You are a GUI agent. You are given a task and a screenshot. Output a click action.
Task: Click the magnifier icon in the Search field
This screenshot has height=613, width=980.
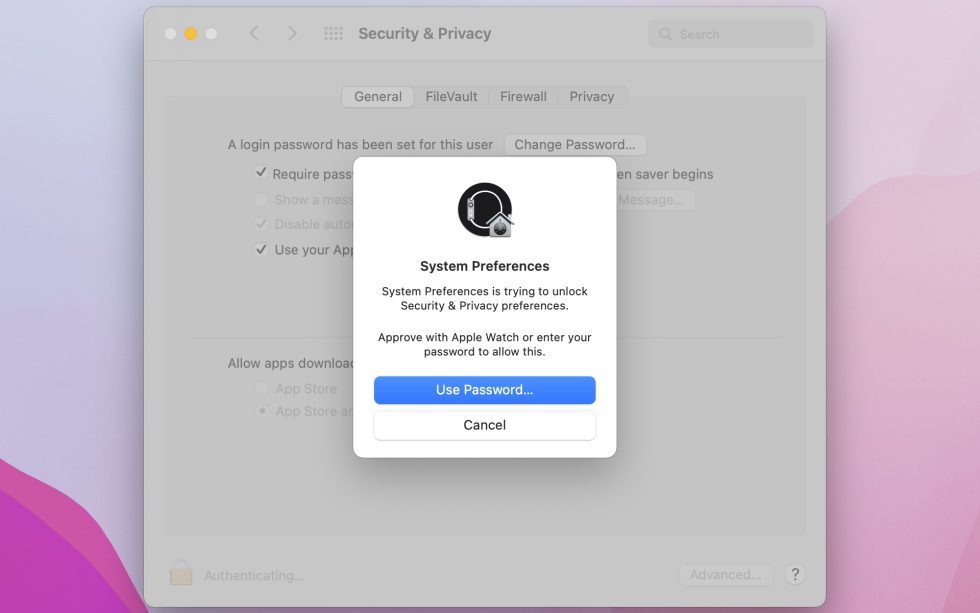(665, 33)
